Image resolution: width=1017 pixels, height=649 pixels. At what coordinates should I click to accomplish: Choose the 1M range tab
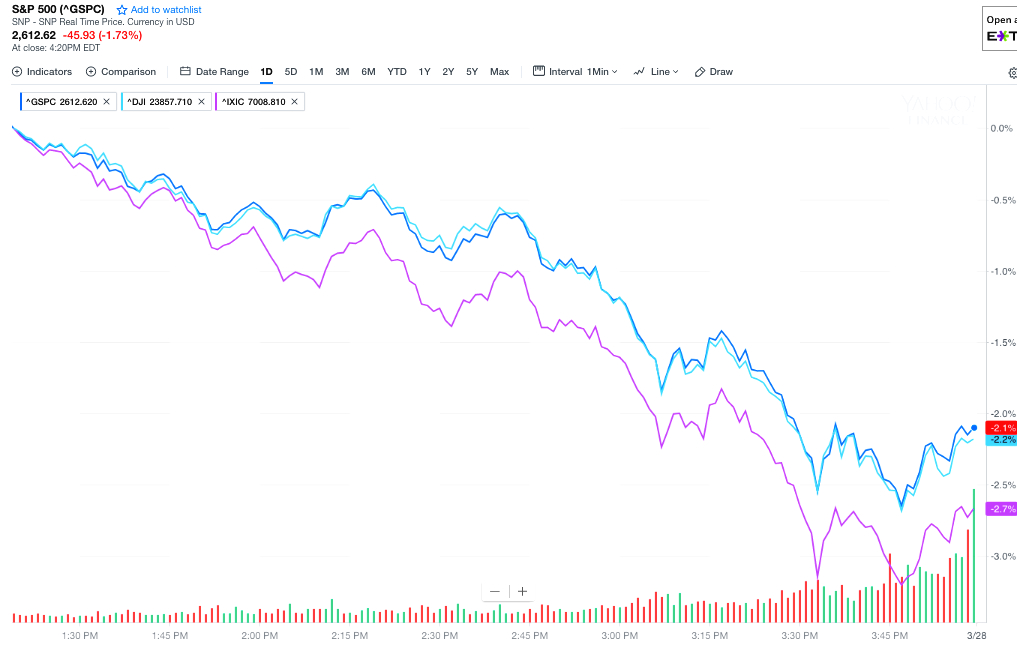[x=316, y=72]
